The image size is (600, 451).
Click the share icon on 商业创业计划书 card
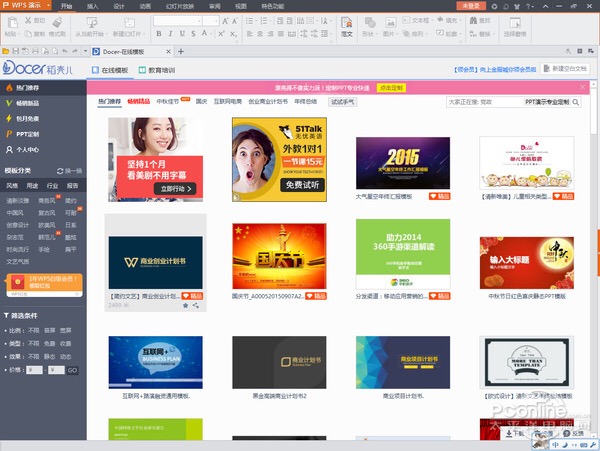tap(196, 305)
